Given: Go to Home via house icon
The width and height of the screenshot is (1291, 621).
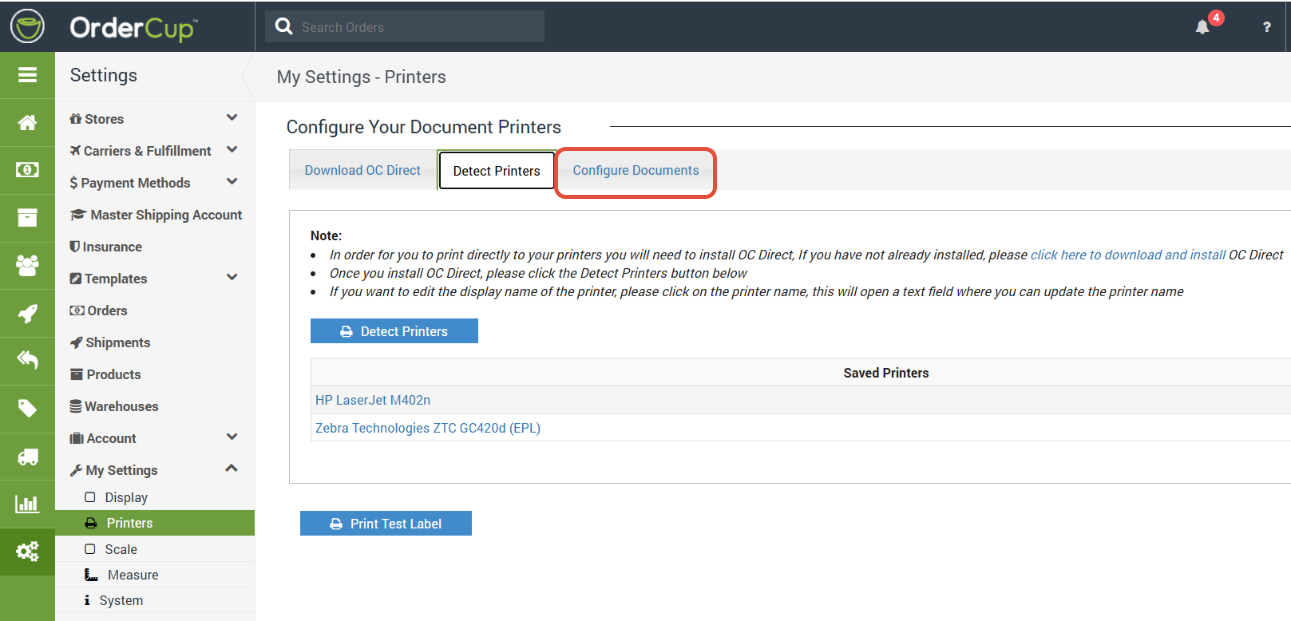Looking at the screenshot, I should pyautogui.click(x=27, y=122).
